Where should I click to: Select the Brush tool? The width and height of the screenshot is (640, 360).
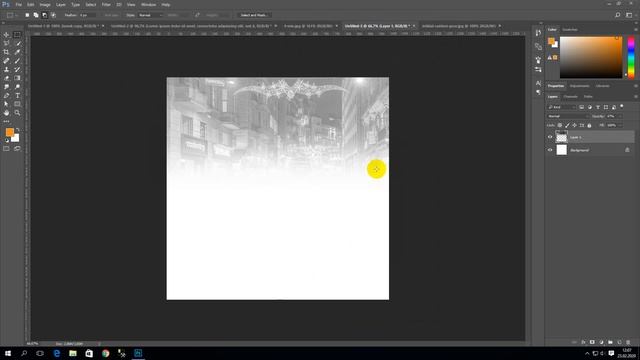tap(17, 61)
